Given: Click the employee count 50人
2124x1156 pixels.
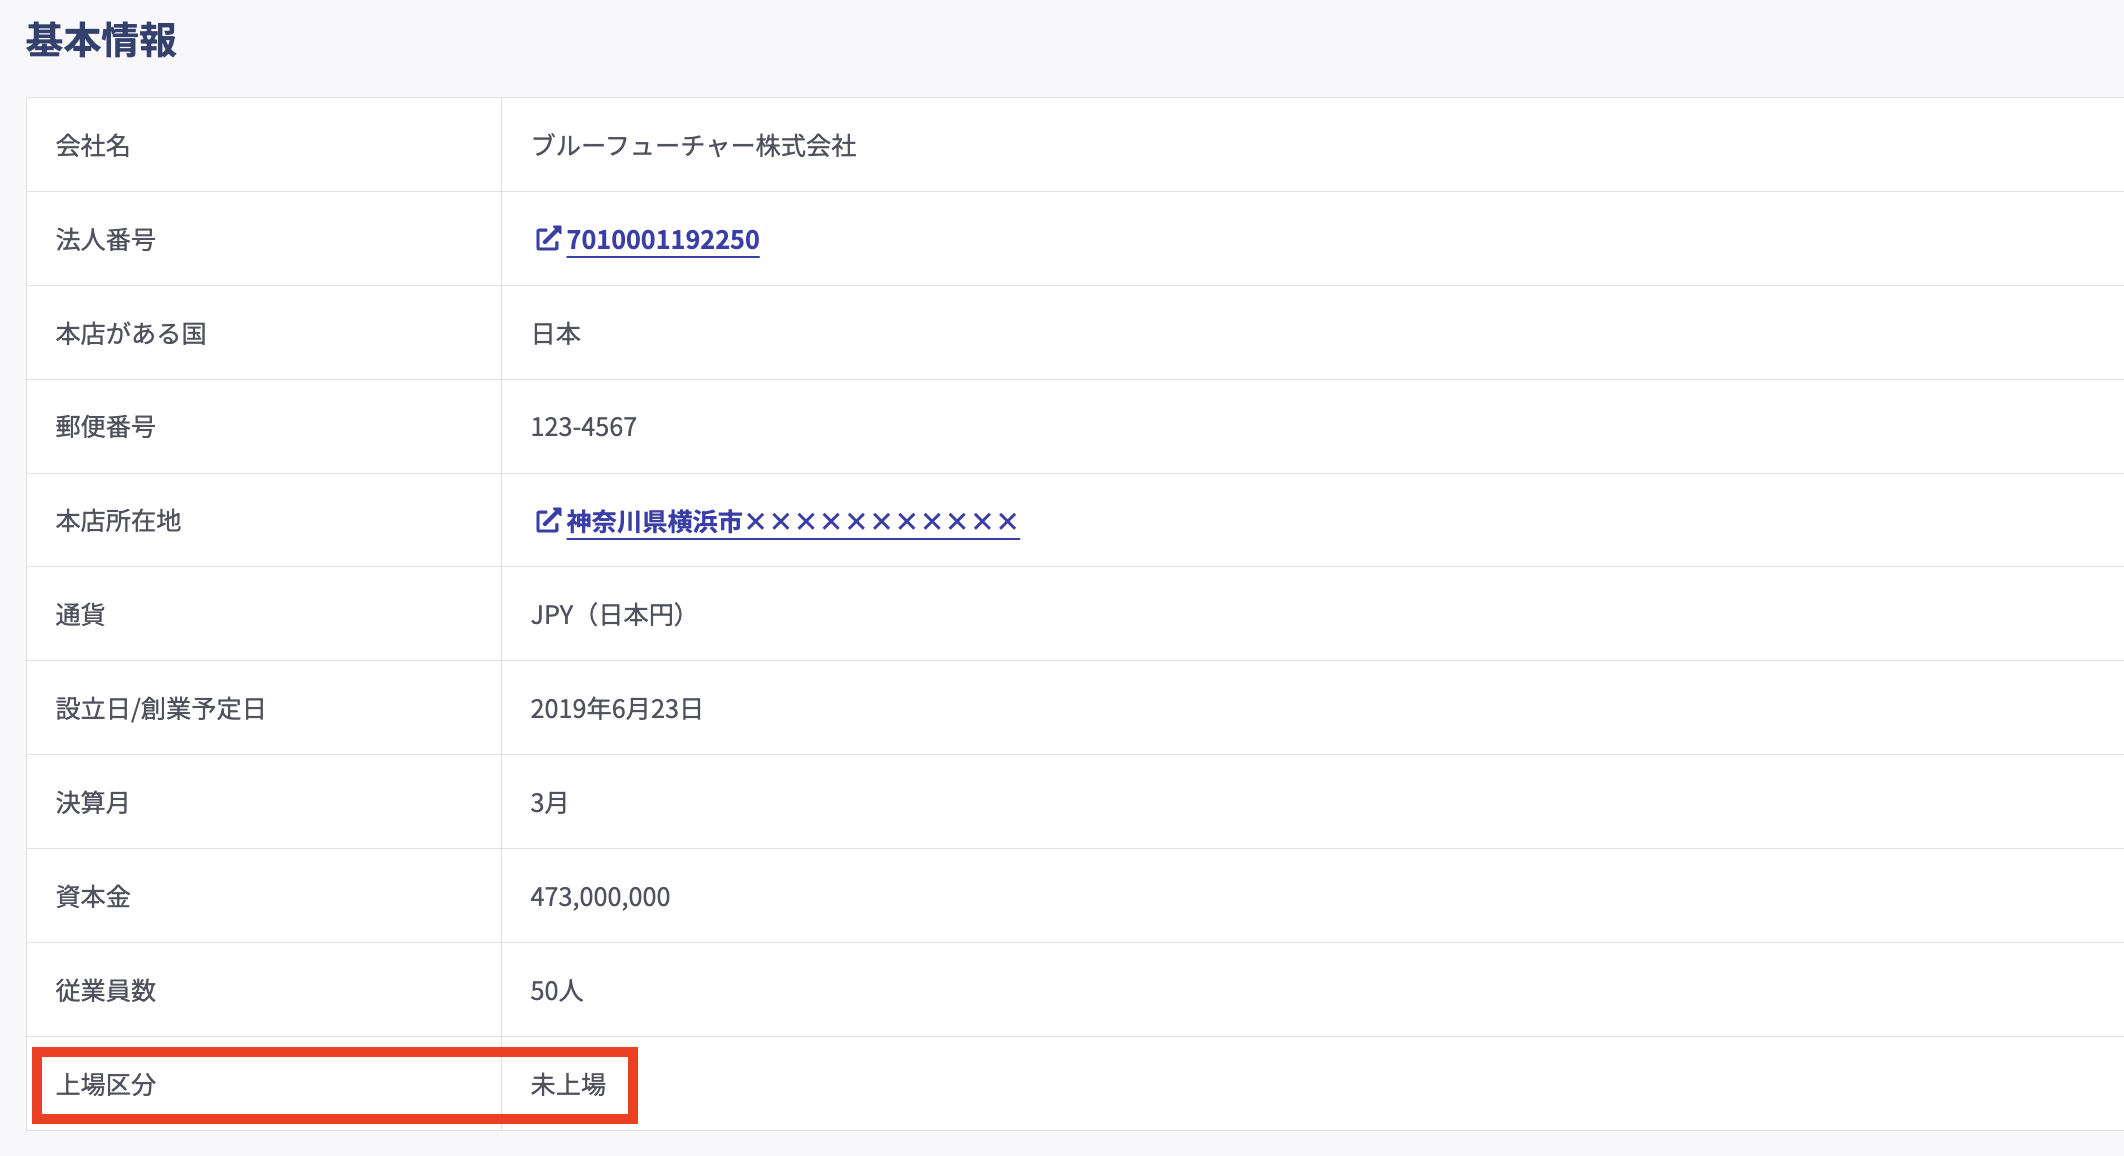Looking at the screenshot, I should [x=557, y=991].
